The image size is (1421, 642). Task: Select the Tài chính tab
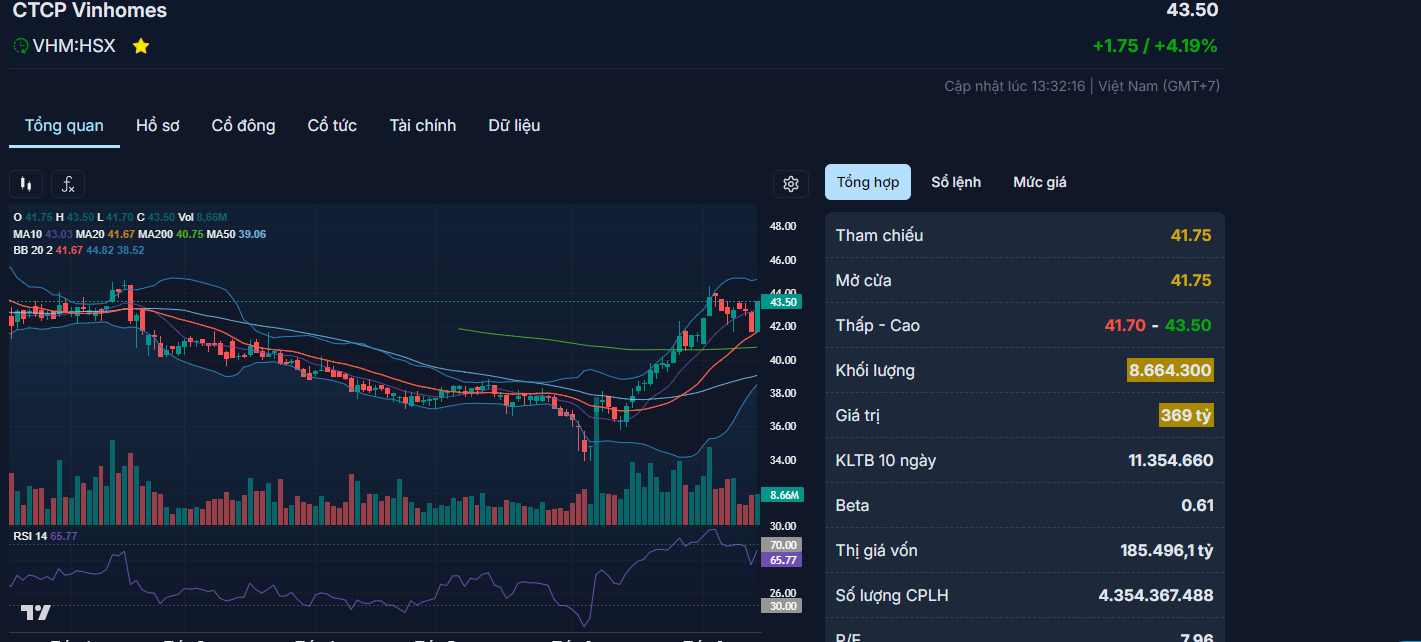(x=422, y=125)
